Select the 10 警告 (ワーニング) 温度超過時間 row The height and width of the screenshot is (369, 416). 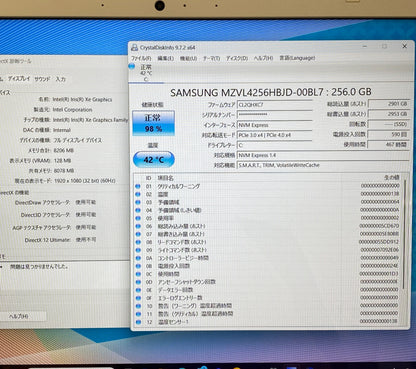pos(267,306)
